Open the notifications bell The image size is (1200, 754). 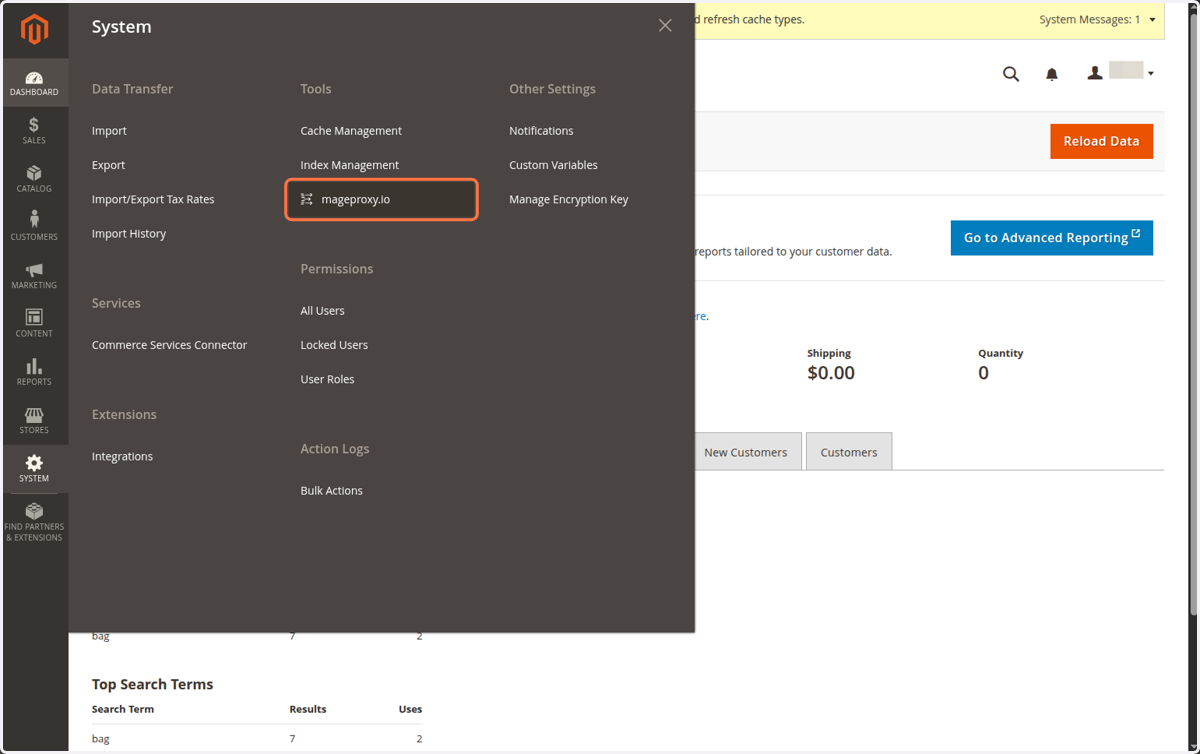(1052, 74)
